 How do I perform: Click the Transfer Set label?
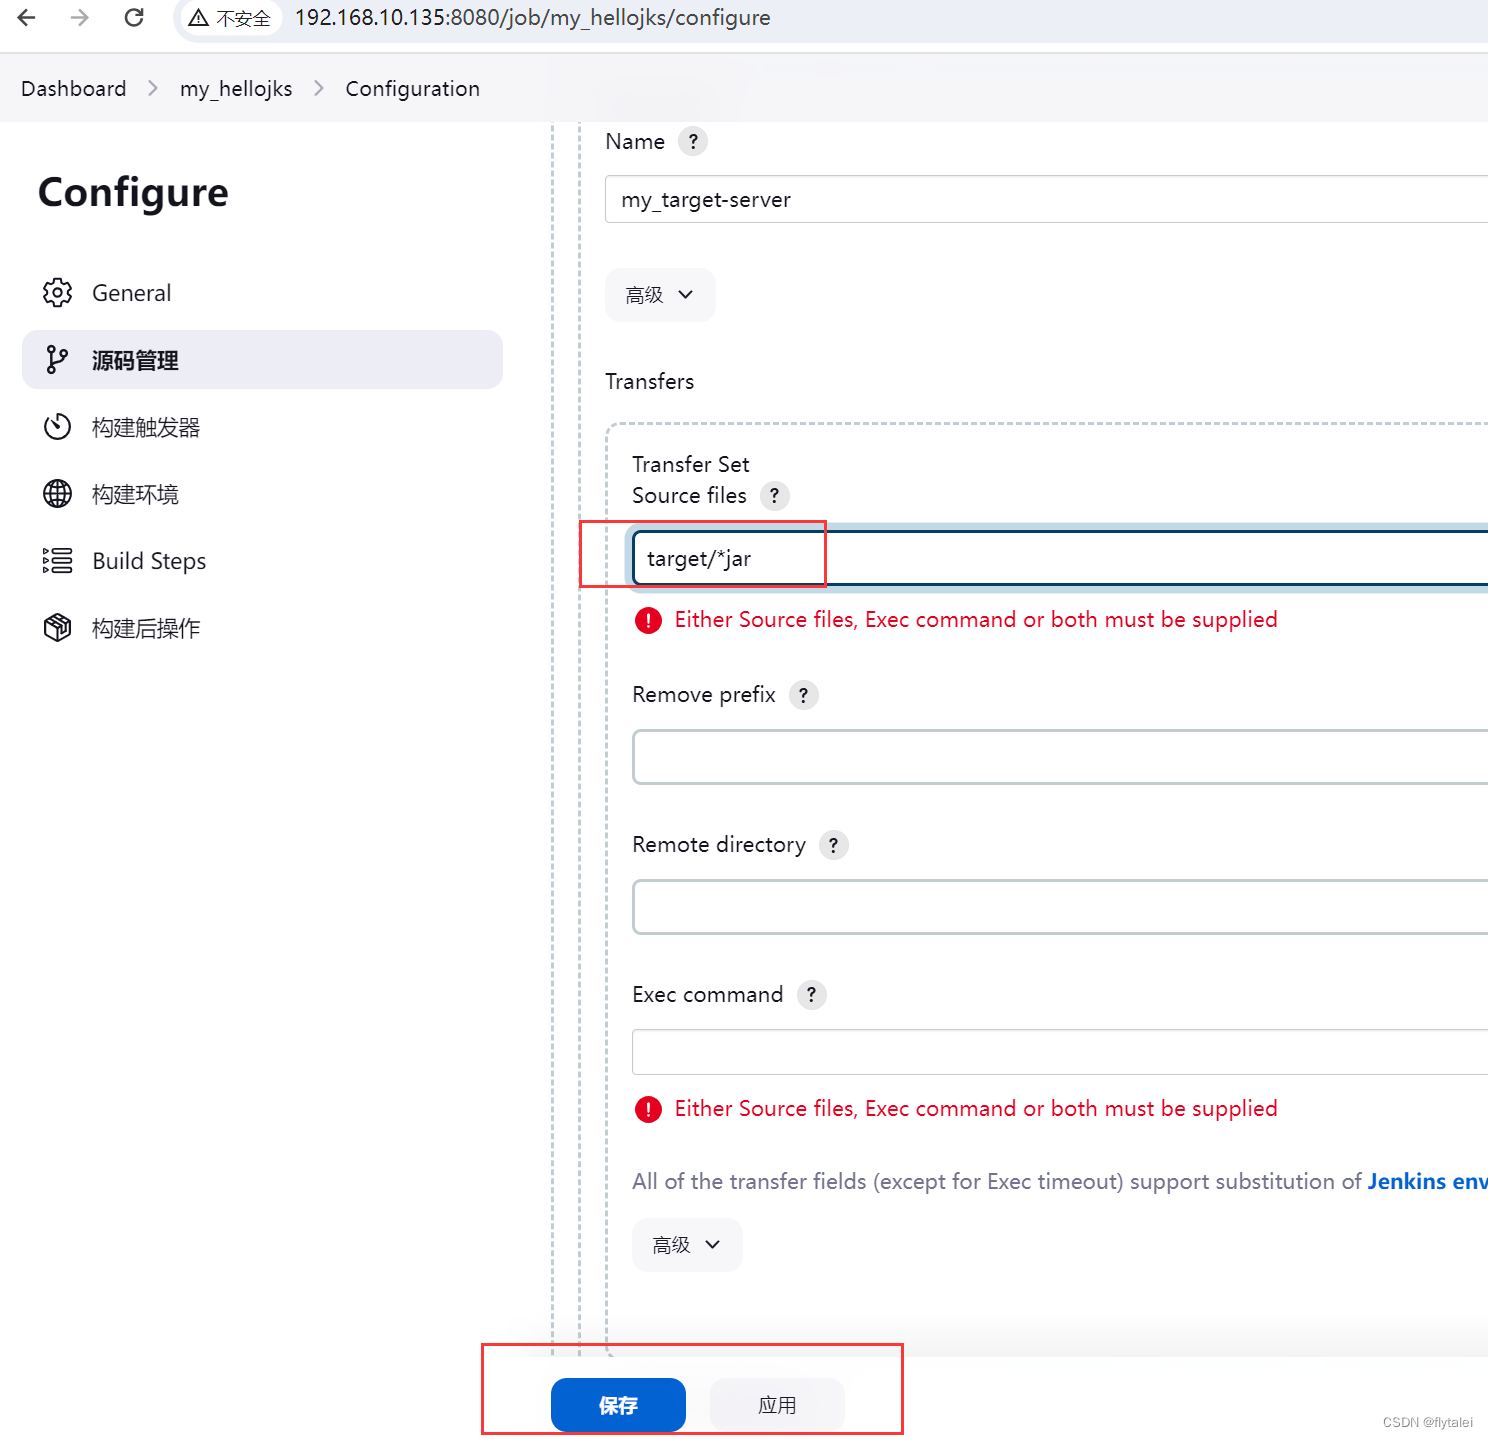point(691,465)
